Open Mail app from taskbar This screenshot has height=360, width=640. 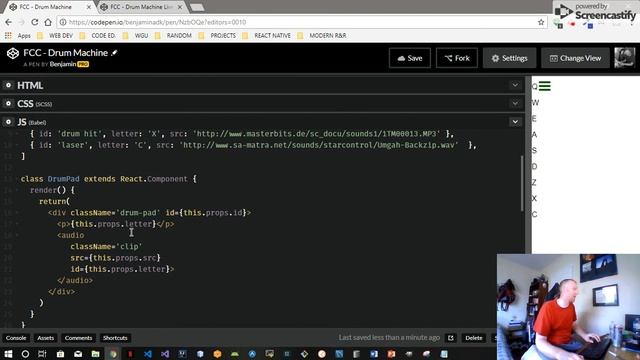pyautogui.click(x=78, y=354)
